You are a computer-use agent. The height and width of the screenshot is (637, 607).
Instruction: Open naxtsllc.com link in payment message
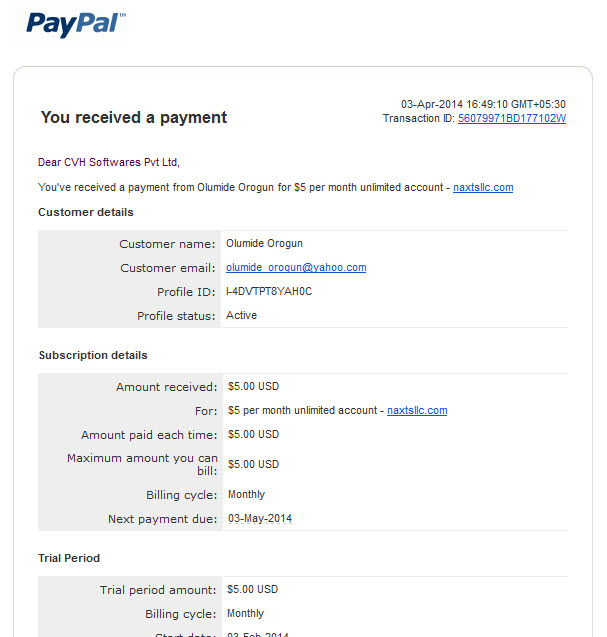click(483, 187)
